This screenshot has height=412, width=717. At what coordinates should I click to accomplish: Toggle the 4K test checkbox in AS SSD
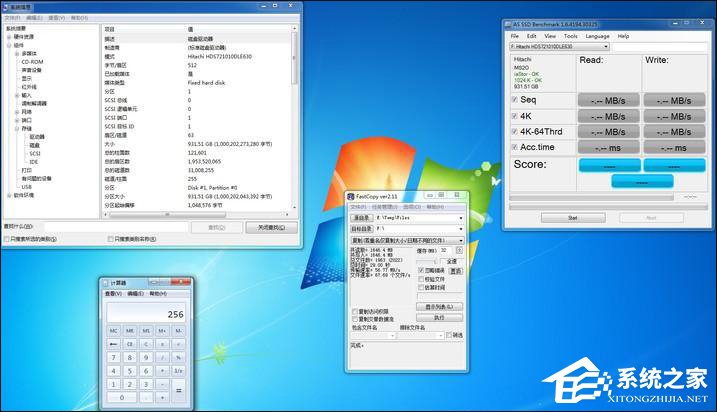(514, 116)
